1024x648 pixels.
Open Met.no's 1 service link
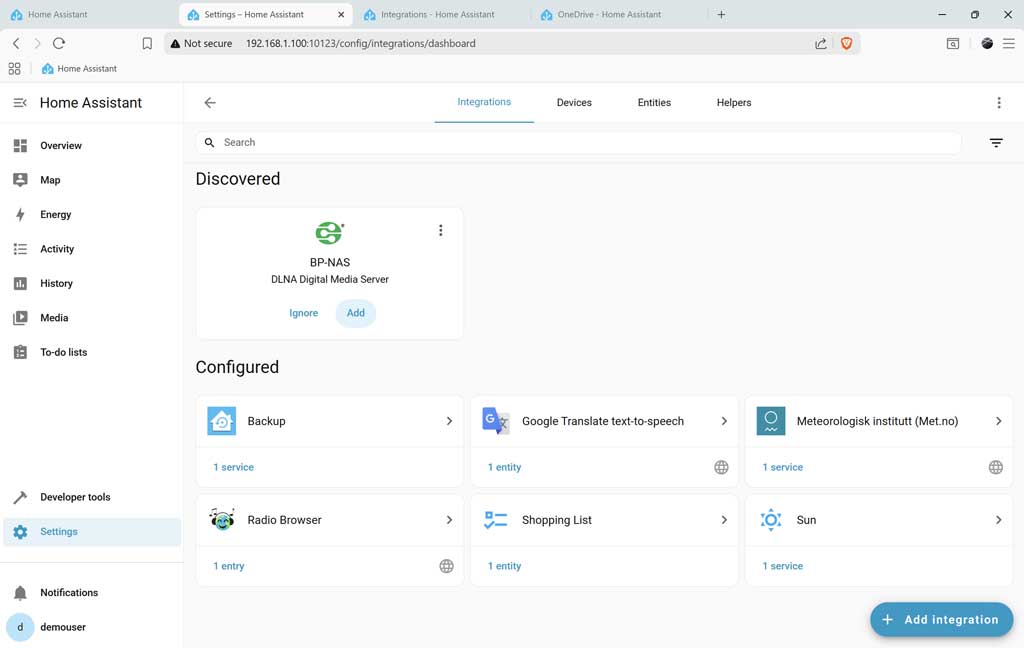click(782, 467)
